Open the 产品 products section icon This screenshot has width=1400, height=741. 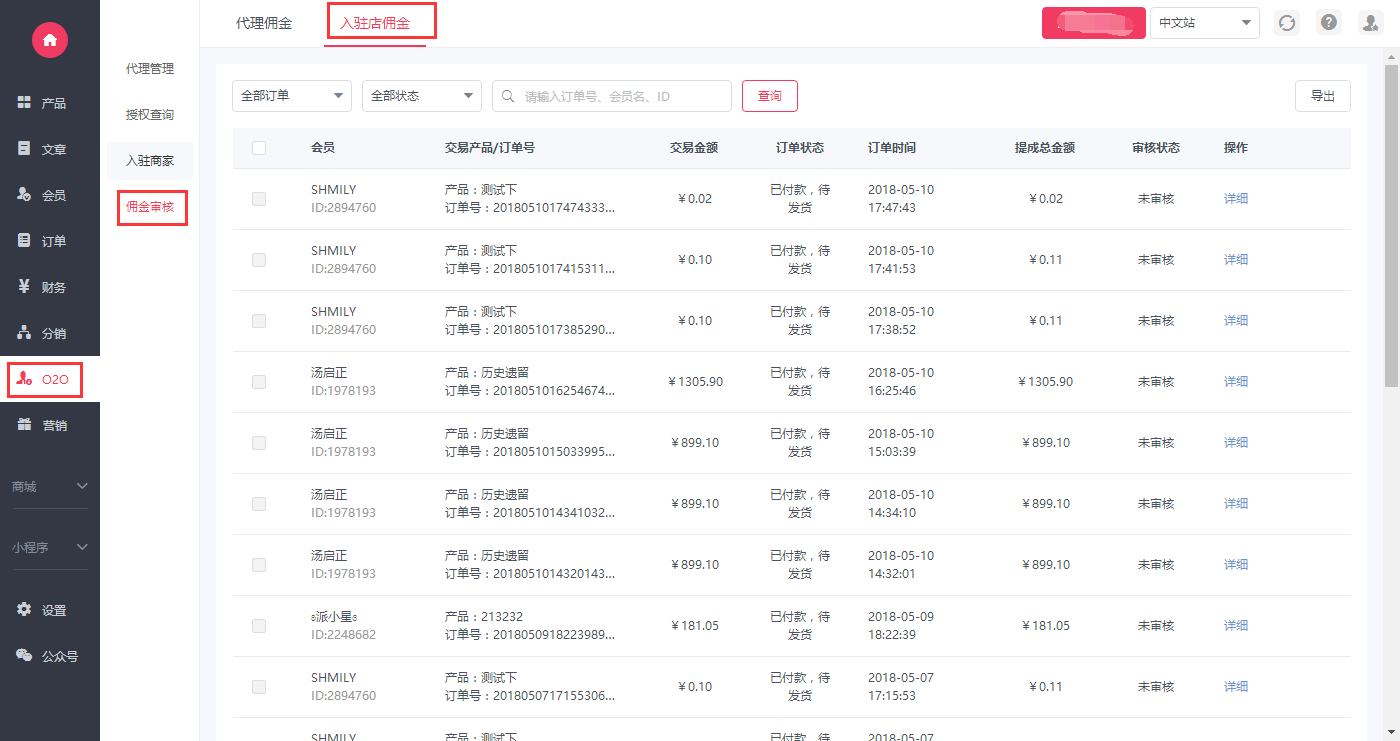25,103
